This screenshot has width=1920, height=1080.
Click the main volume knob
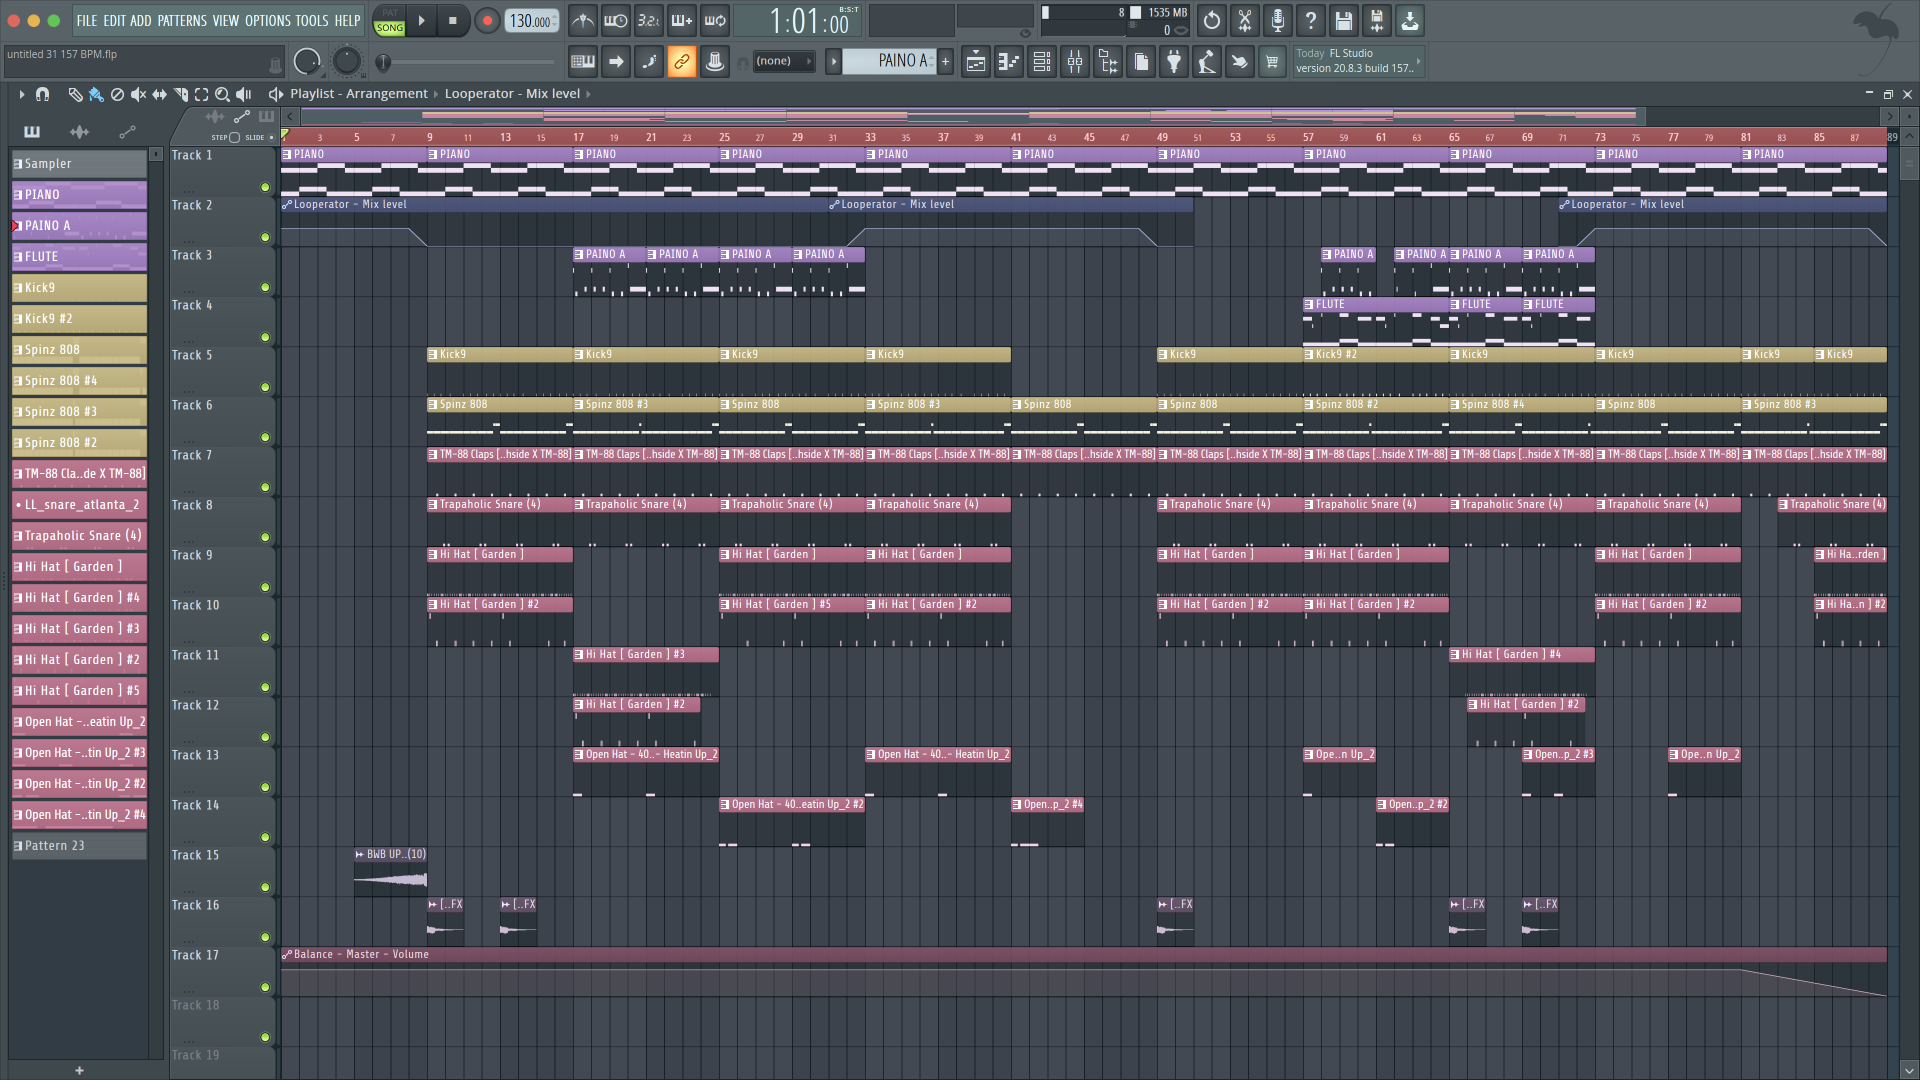[x=307, y=62]
